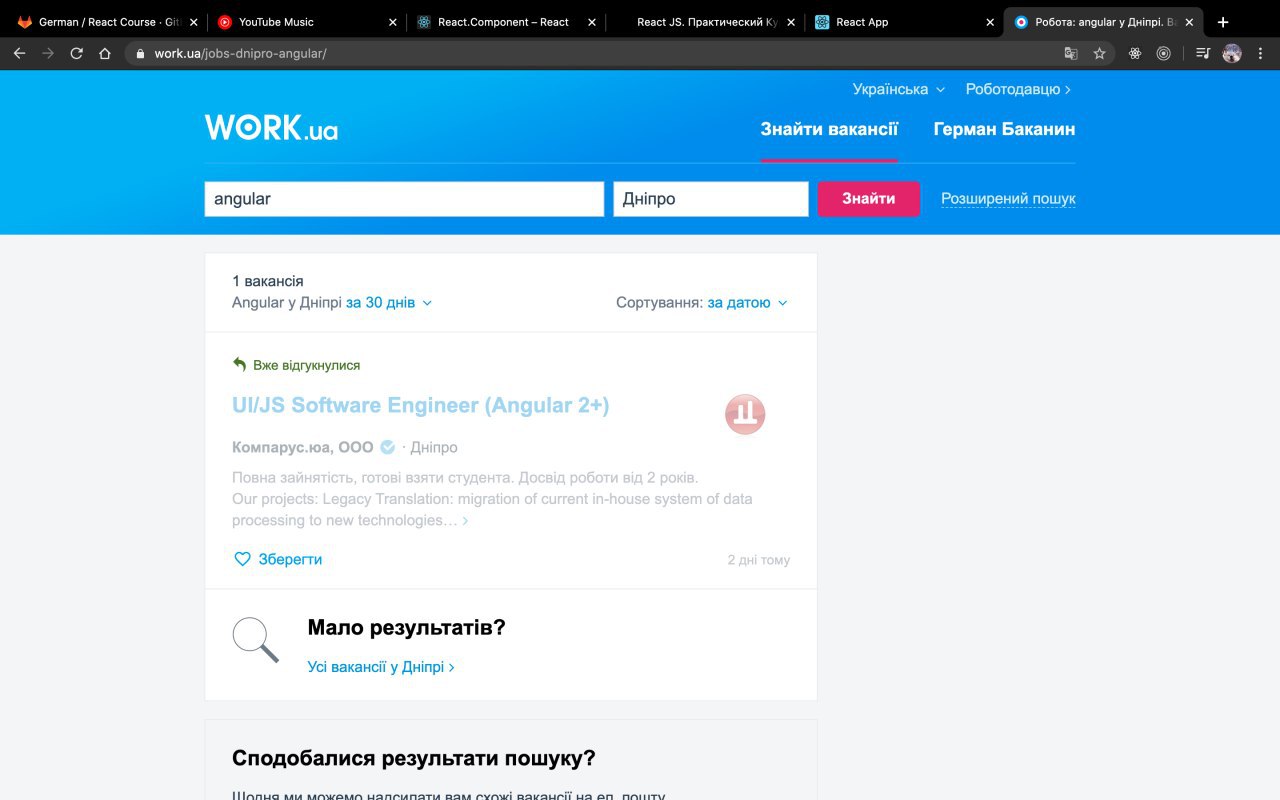Click the 'Вже відгукнулися' status label
The width and height of the screenshot is (1280, 800).
pyautogui.click(x=306, y=365)
